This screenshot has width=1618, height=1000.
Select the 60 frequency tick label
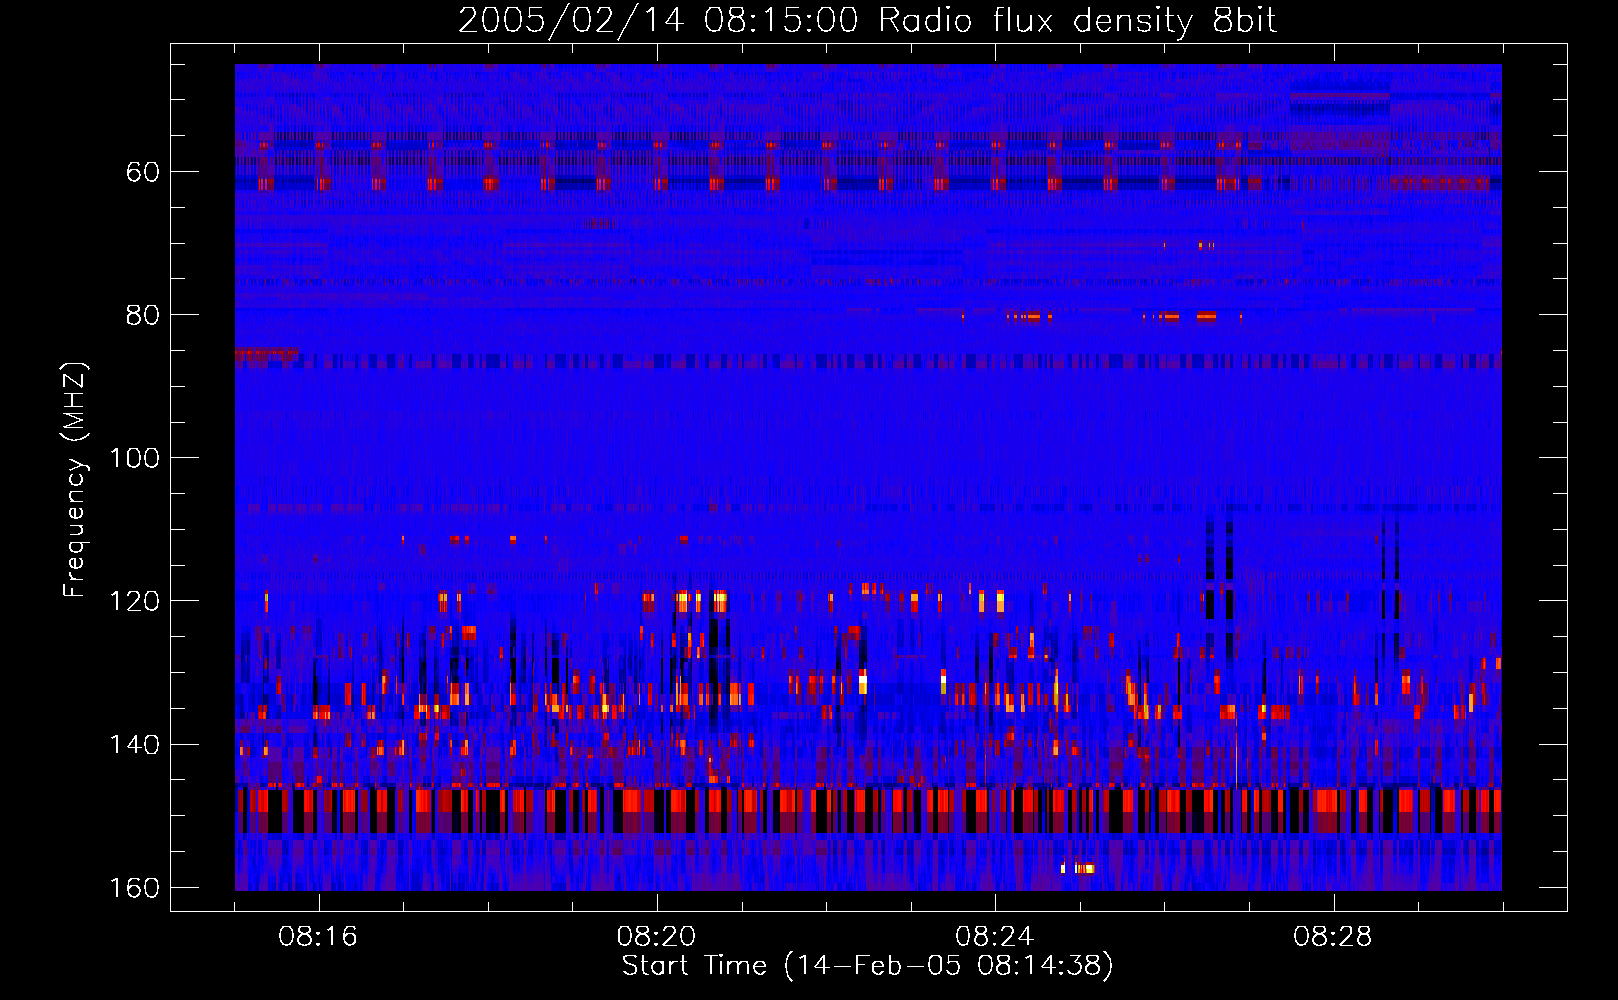coord(143,172)
